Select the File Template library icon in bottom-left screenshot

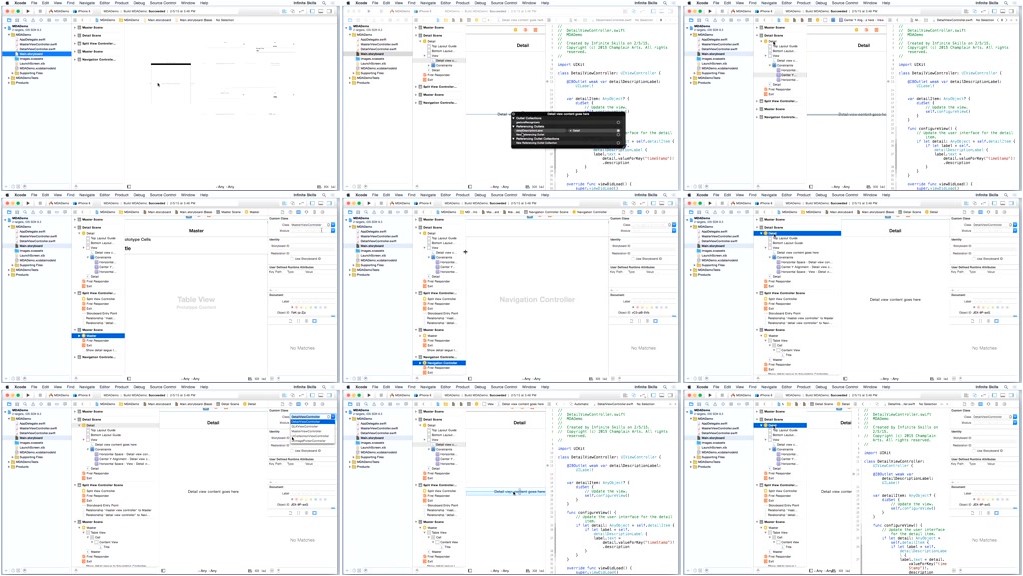(290, 513)
